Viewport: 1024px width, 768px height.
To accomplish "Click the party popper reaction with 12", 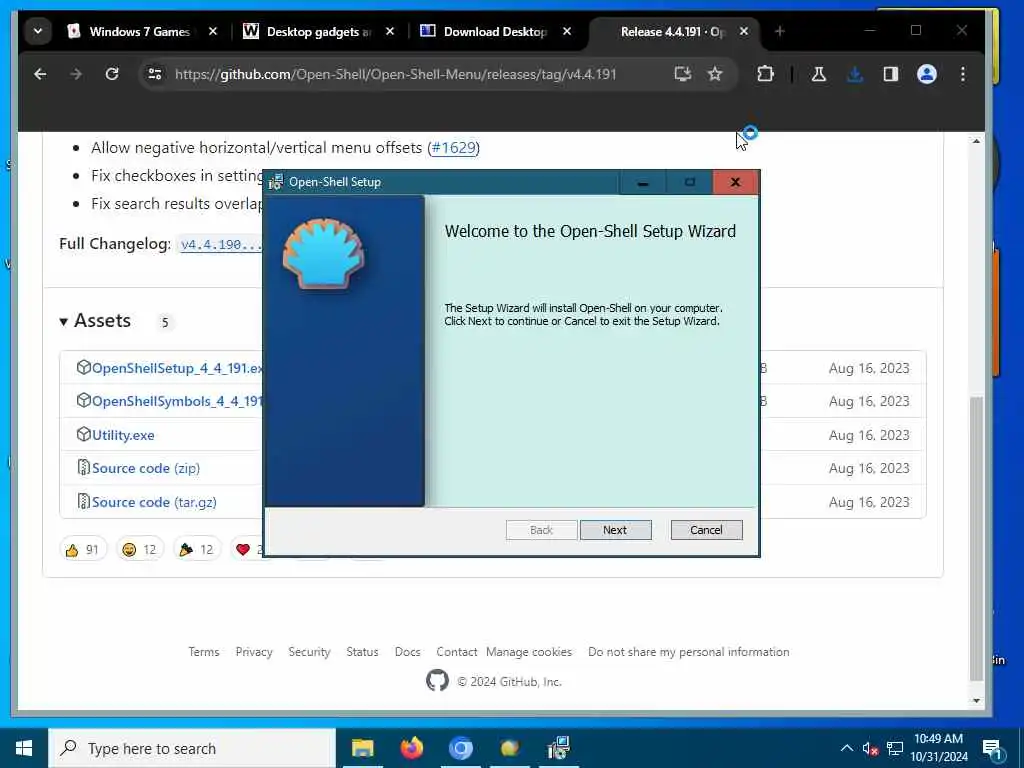I will pos(197,550).
